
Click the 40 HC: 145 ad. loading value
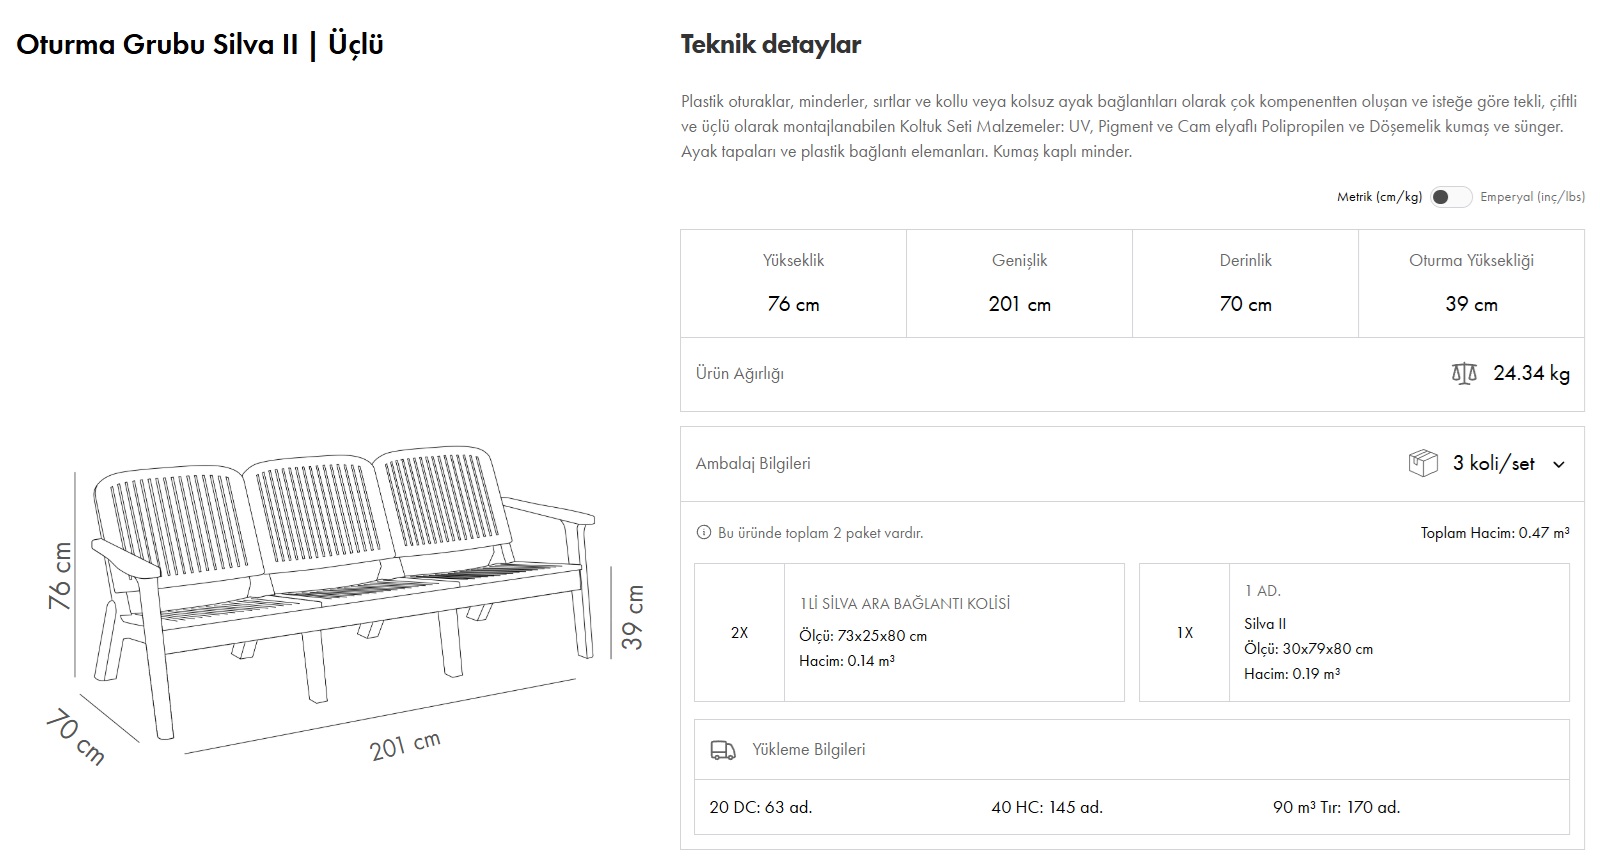pyautogui.click(x=1047, y=807)
